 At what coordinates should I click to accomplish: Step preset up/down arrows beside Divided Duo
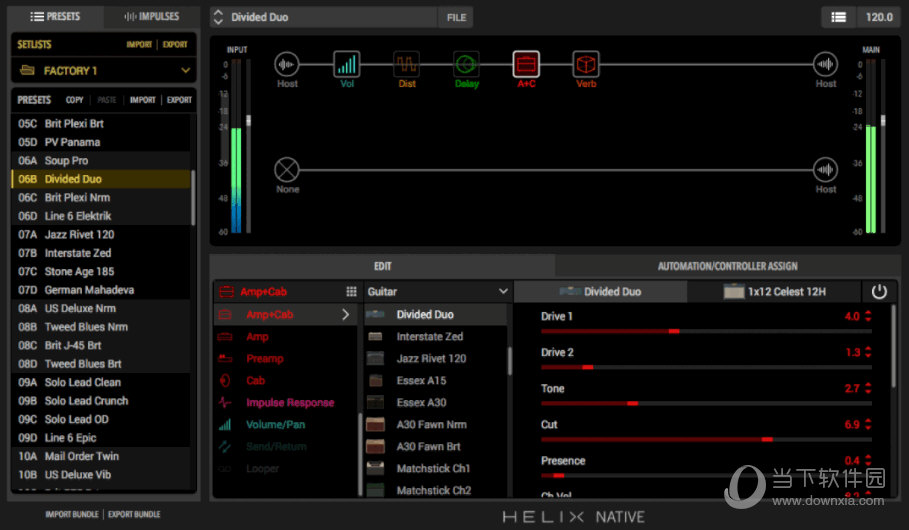click(x=218, y=17)
